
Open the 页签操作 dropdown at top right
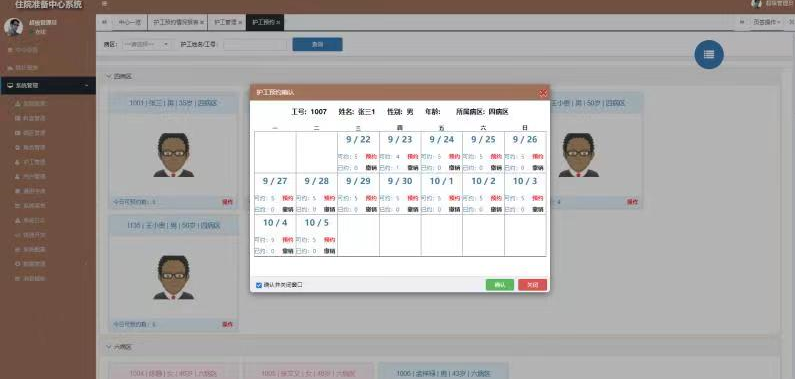(766, 22)
